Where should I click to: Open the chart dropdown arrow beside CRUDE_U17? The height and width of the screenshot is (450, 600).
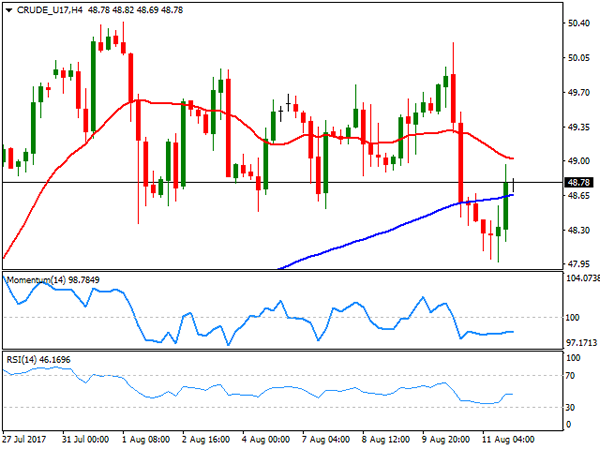point(9,10)
